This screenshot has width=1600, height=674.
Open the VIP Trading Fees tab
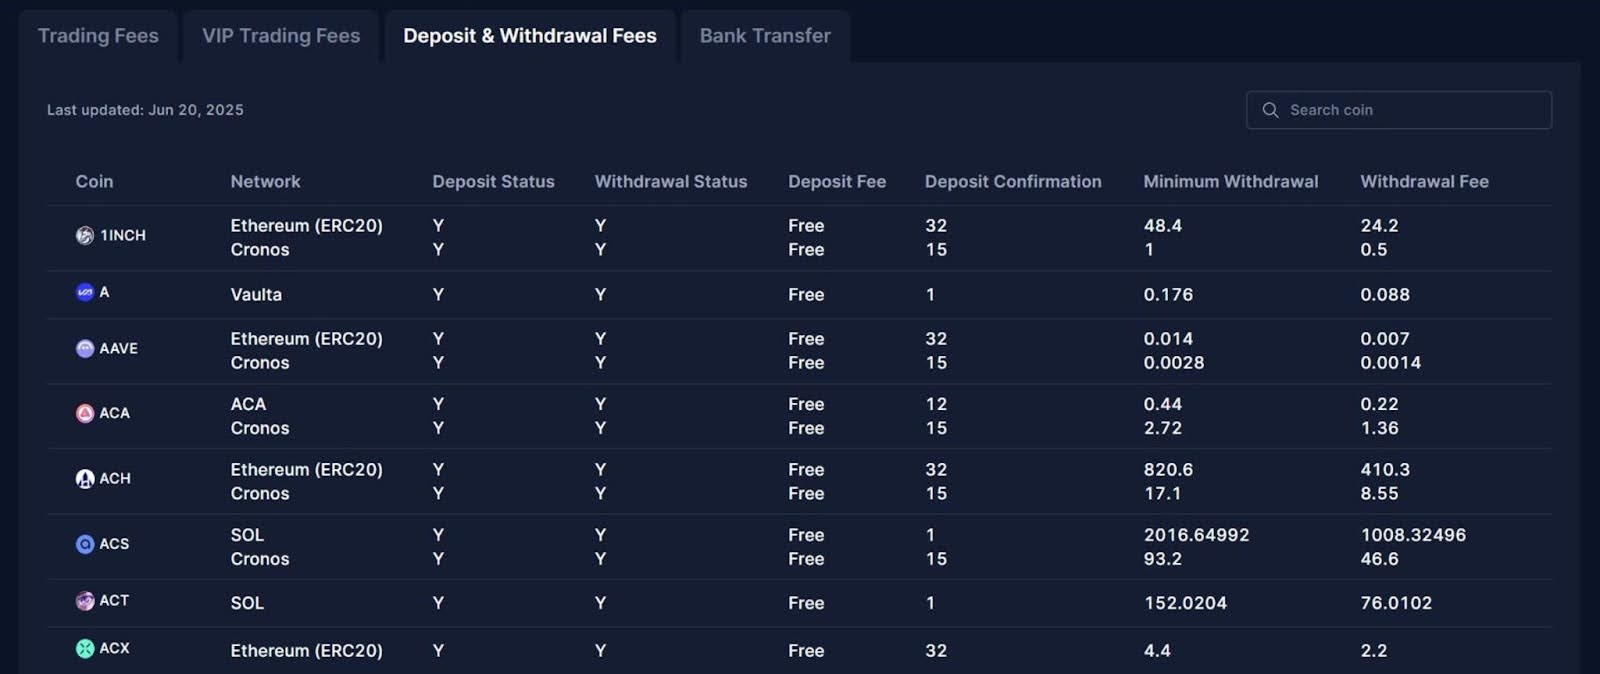pos(280,36)
